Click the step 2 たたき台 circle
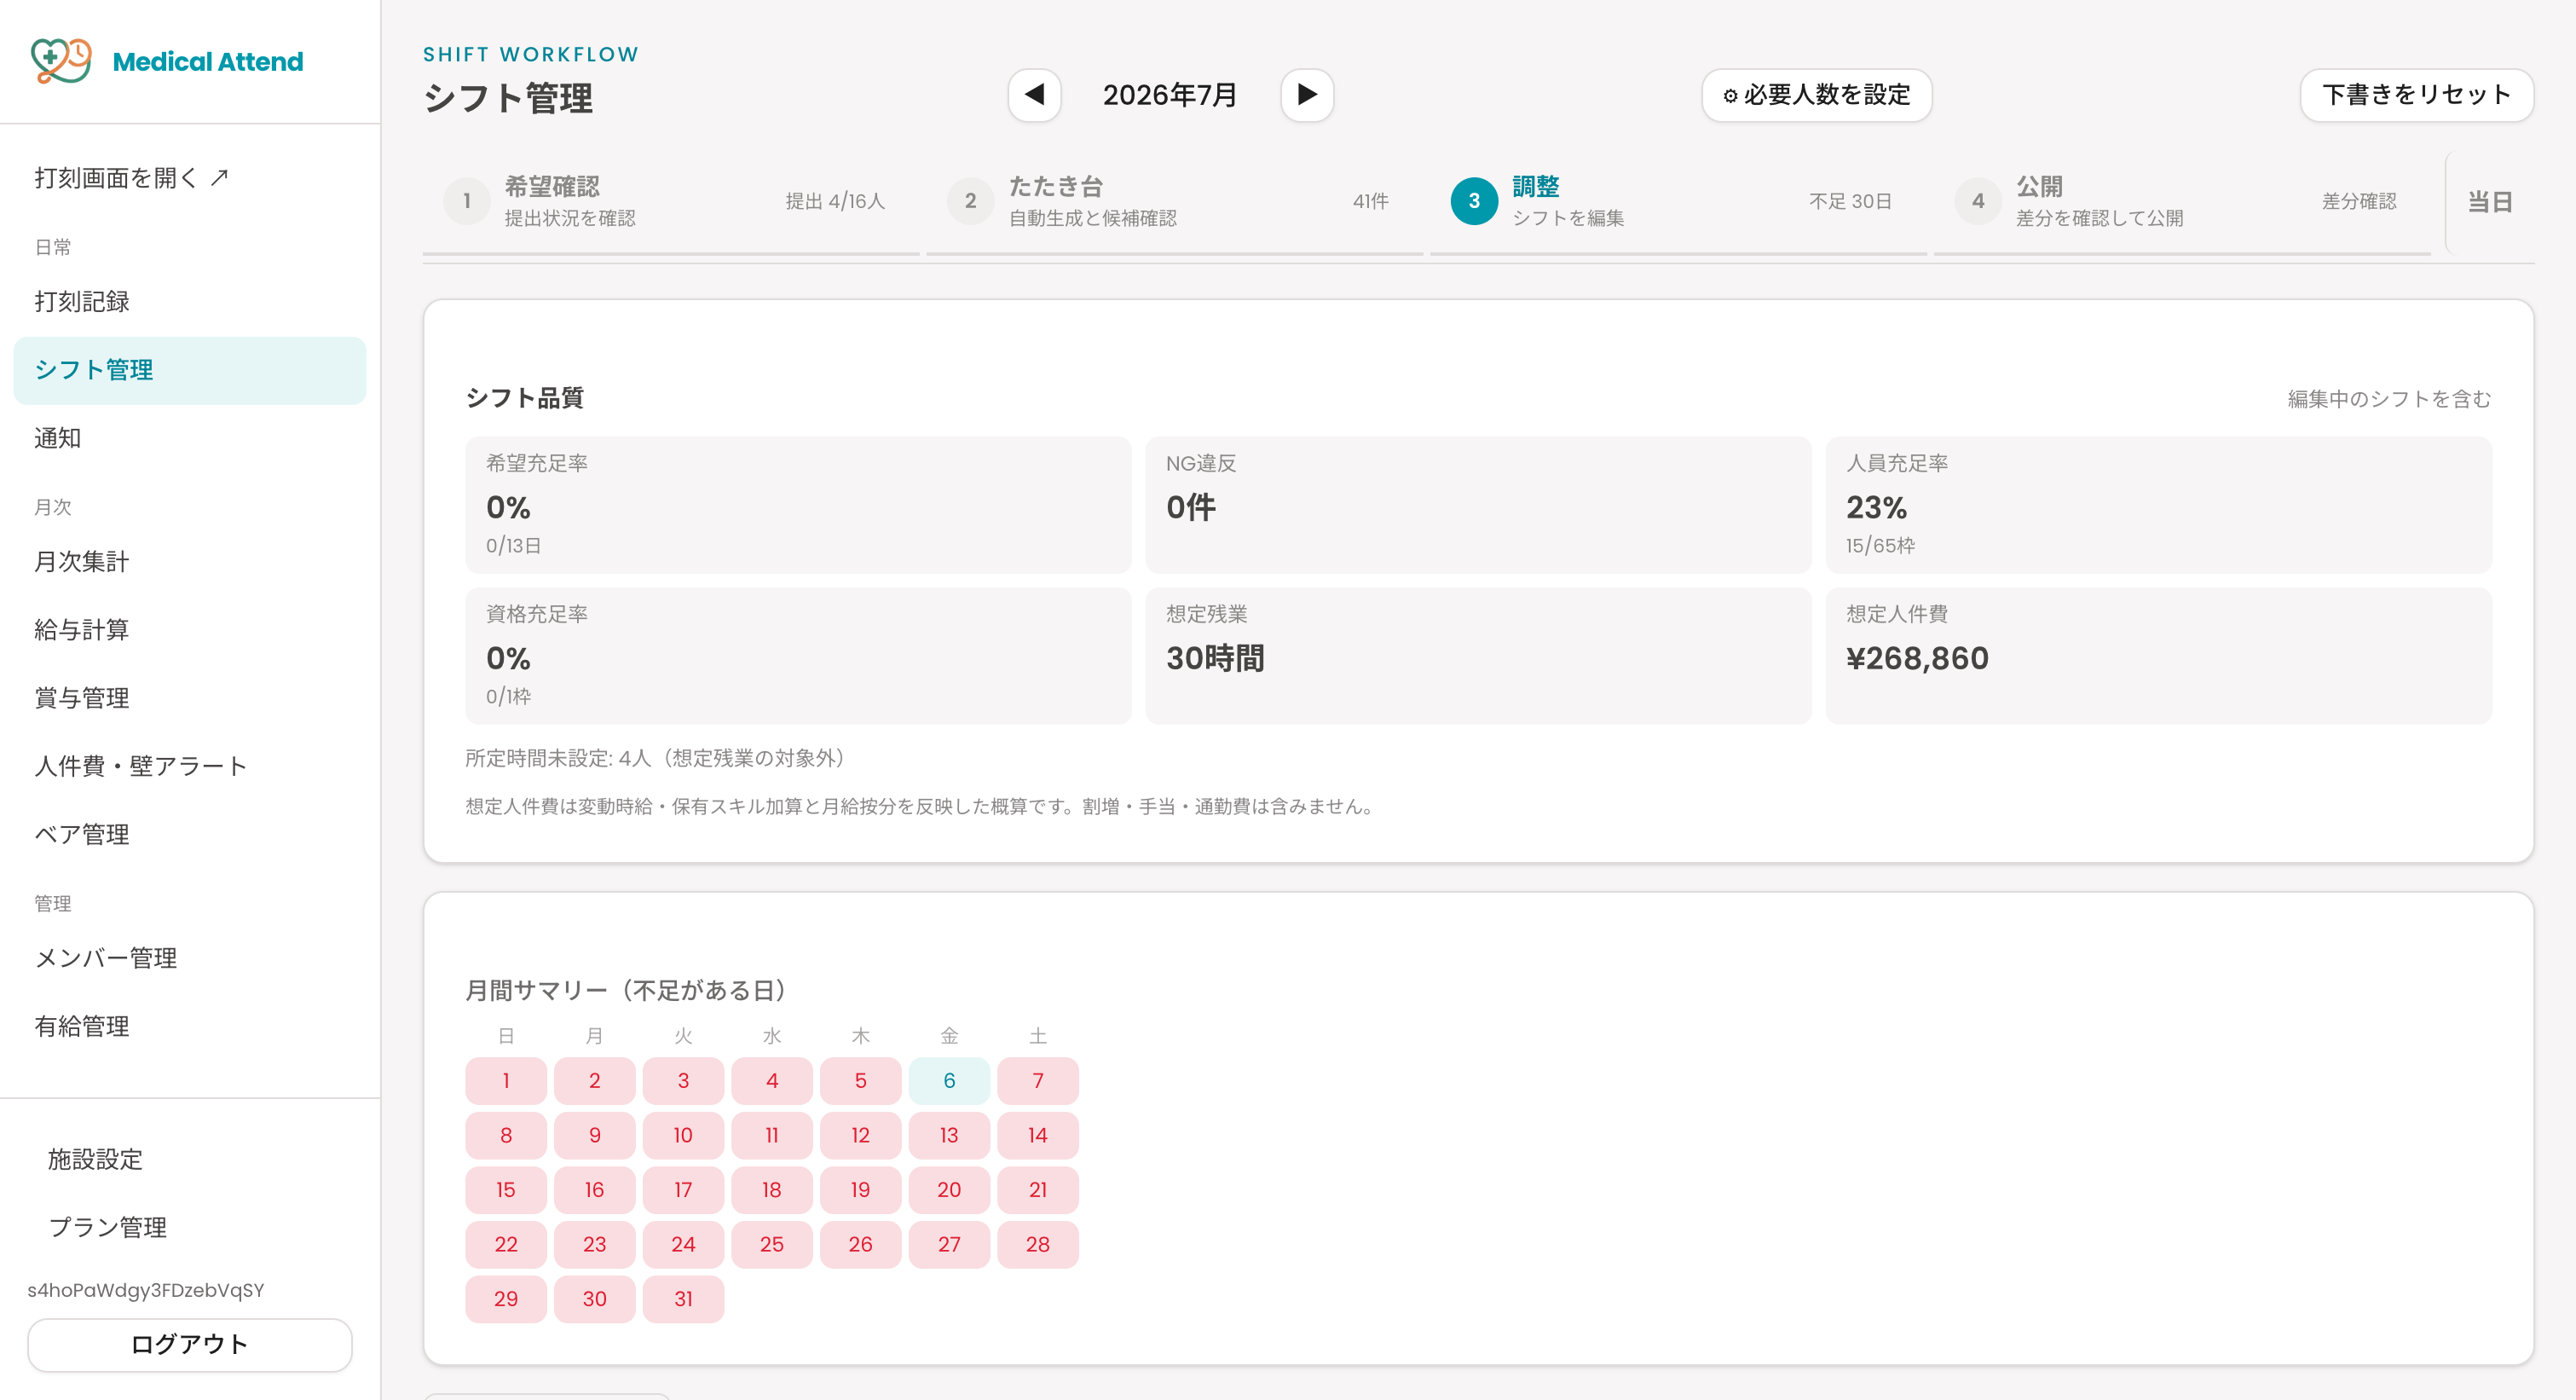The image size is (2576, 1400). click(x=970, y=201)
